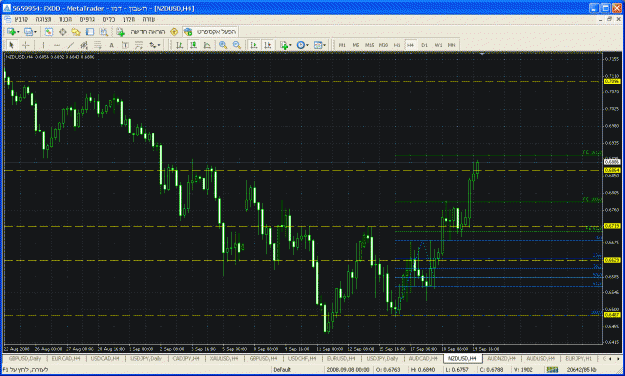Switch chart to Line Chart mode
625x376 pixels.
[x=207, y=45]
